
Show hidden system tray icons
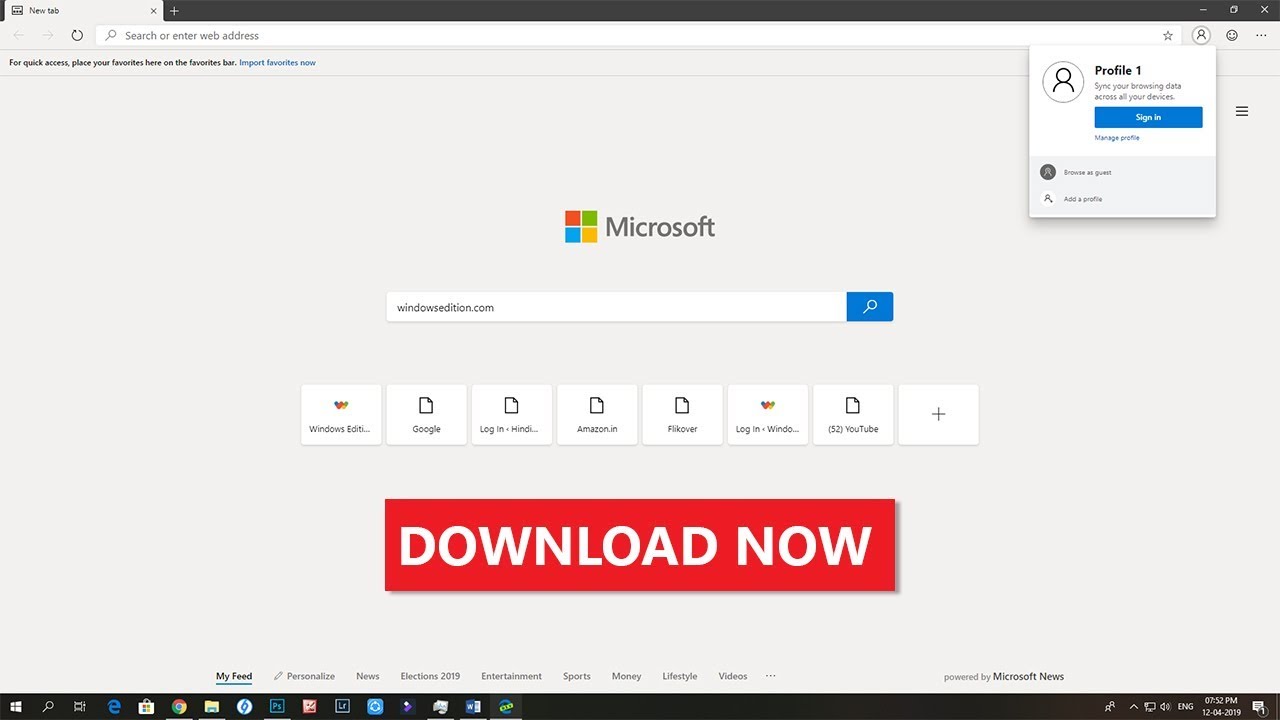tap(1135, 707)
